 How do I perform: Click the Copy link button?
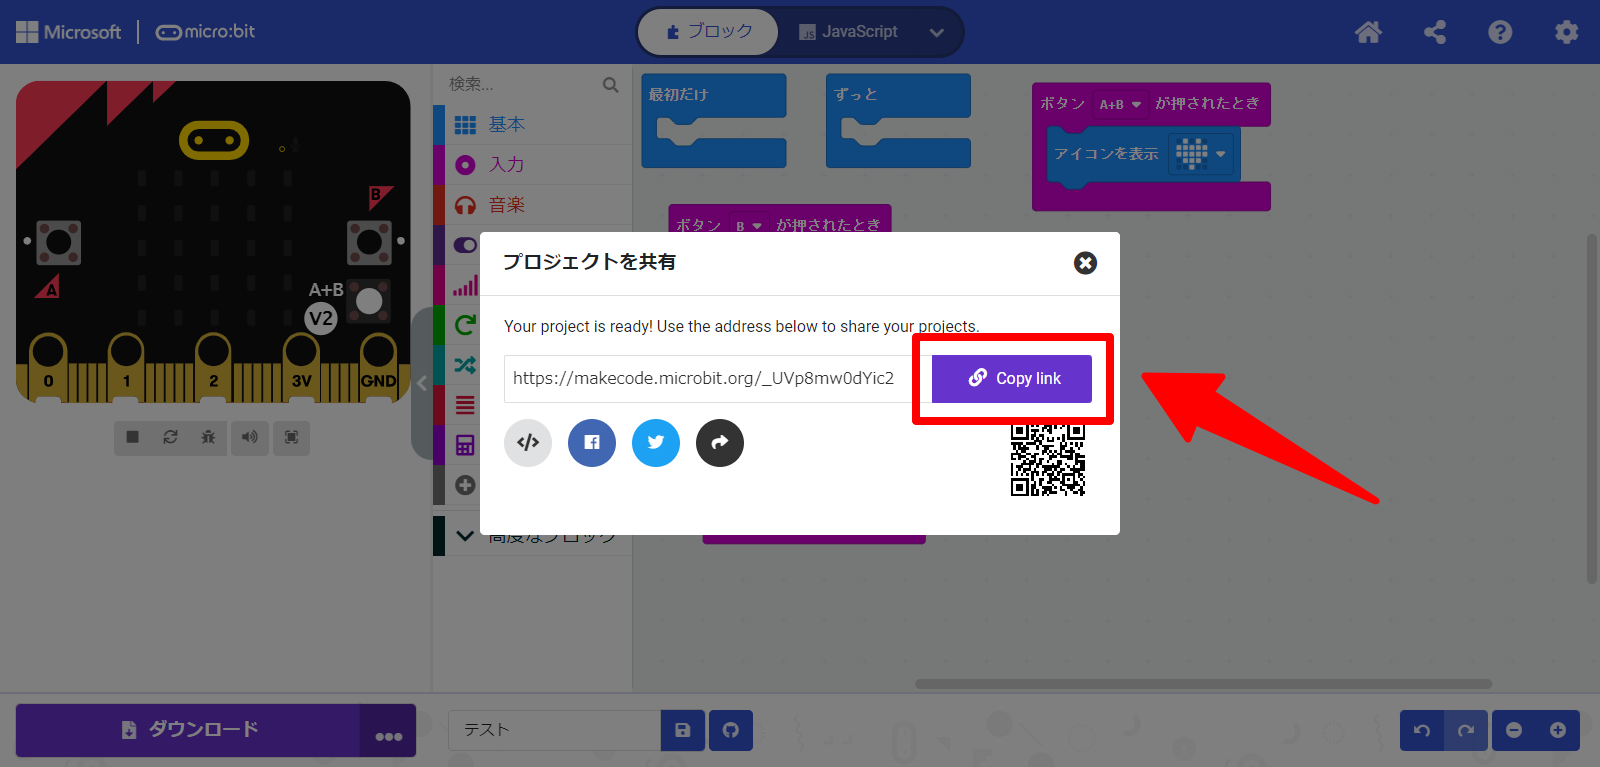(1012, 379)
